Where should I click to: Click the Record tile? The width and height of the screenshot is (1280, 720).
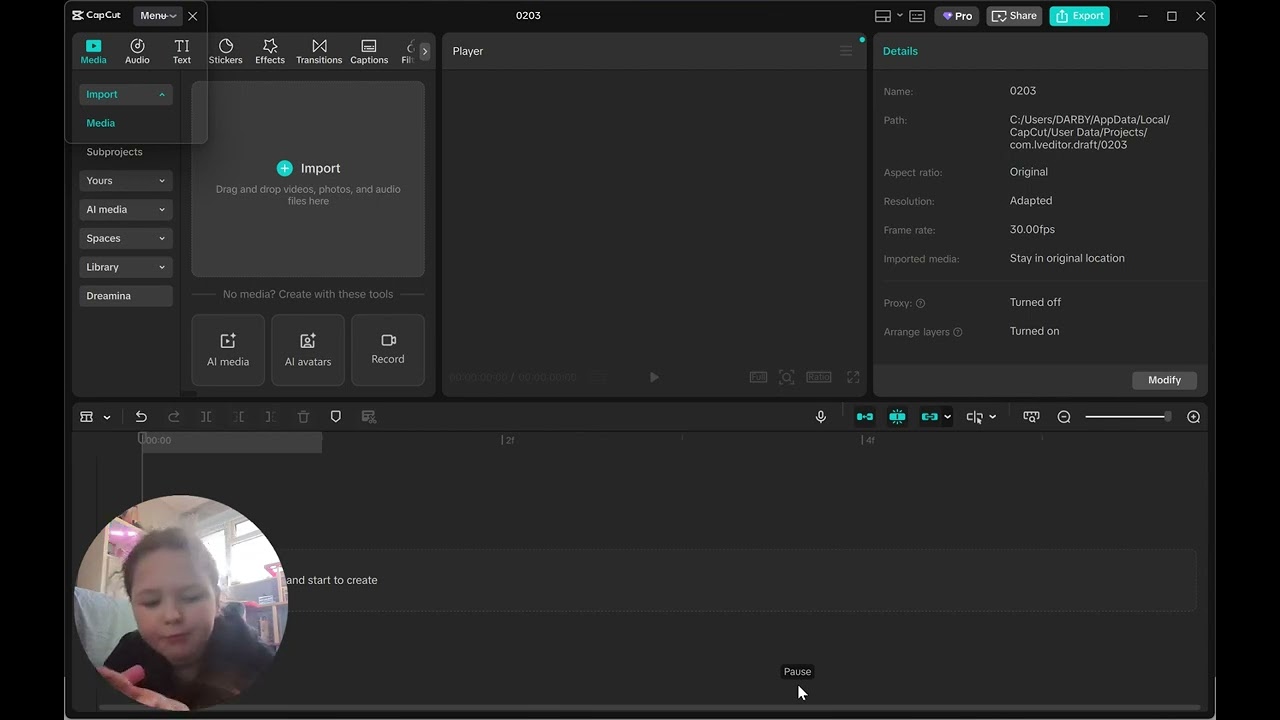pyautogui.click(x=388, y=350)
